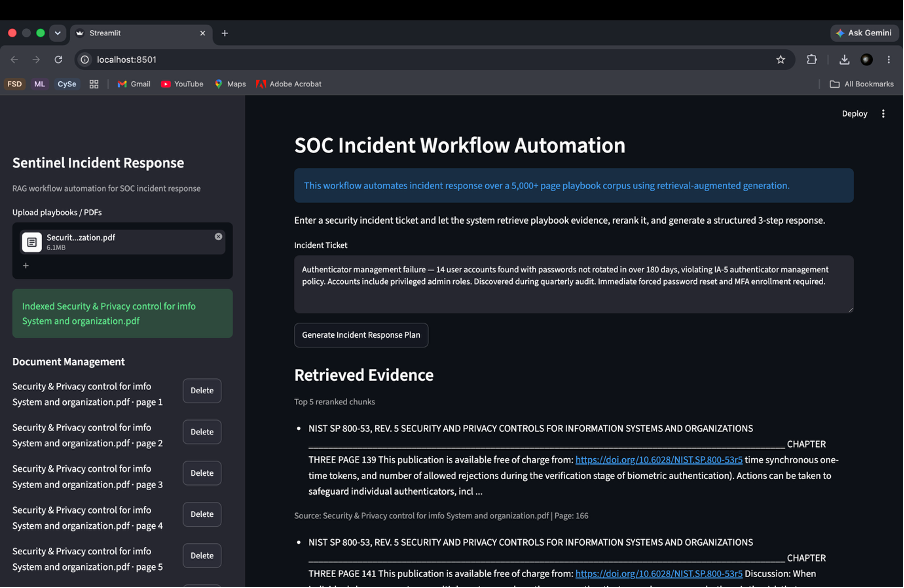Delete the page 2 document entry
Viewport: 904px width, 588px height.
(202, 432)
